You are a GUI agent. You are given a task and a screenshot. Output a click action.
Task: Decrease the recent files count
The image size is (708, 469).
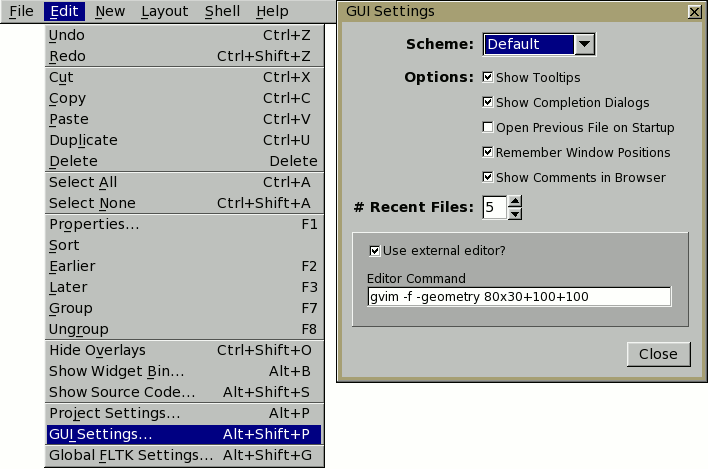pos(515,213)
